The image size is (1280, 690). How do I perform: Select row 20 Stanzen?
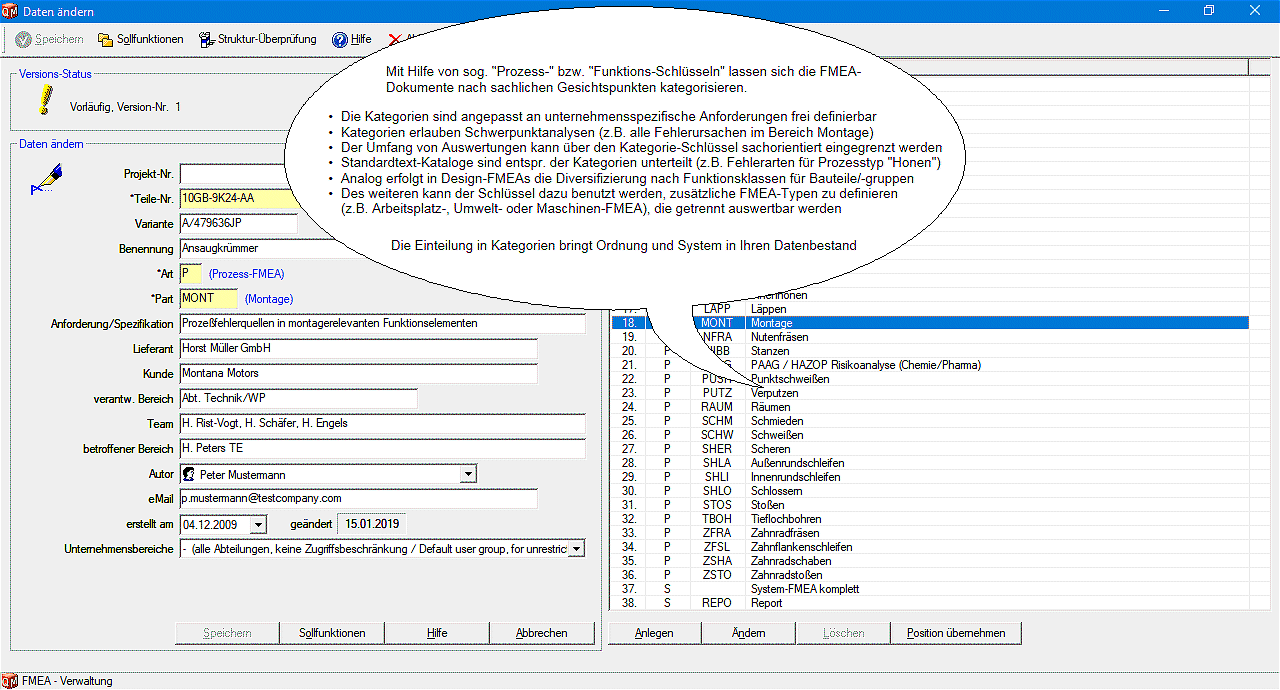coord(929,351)
